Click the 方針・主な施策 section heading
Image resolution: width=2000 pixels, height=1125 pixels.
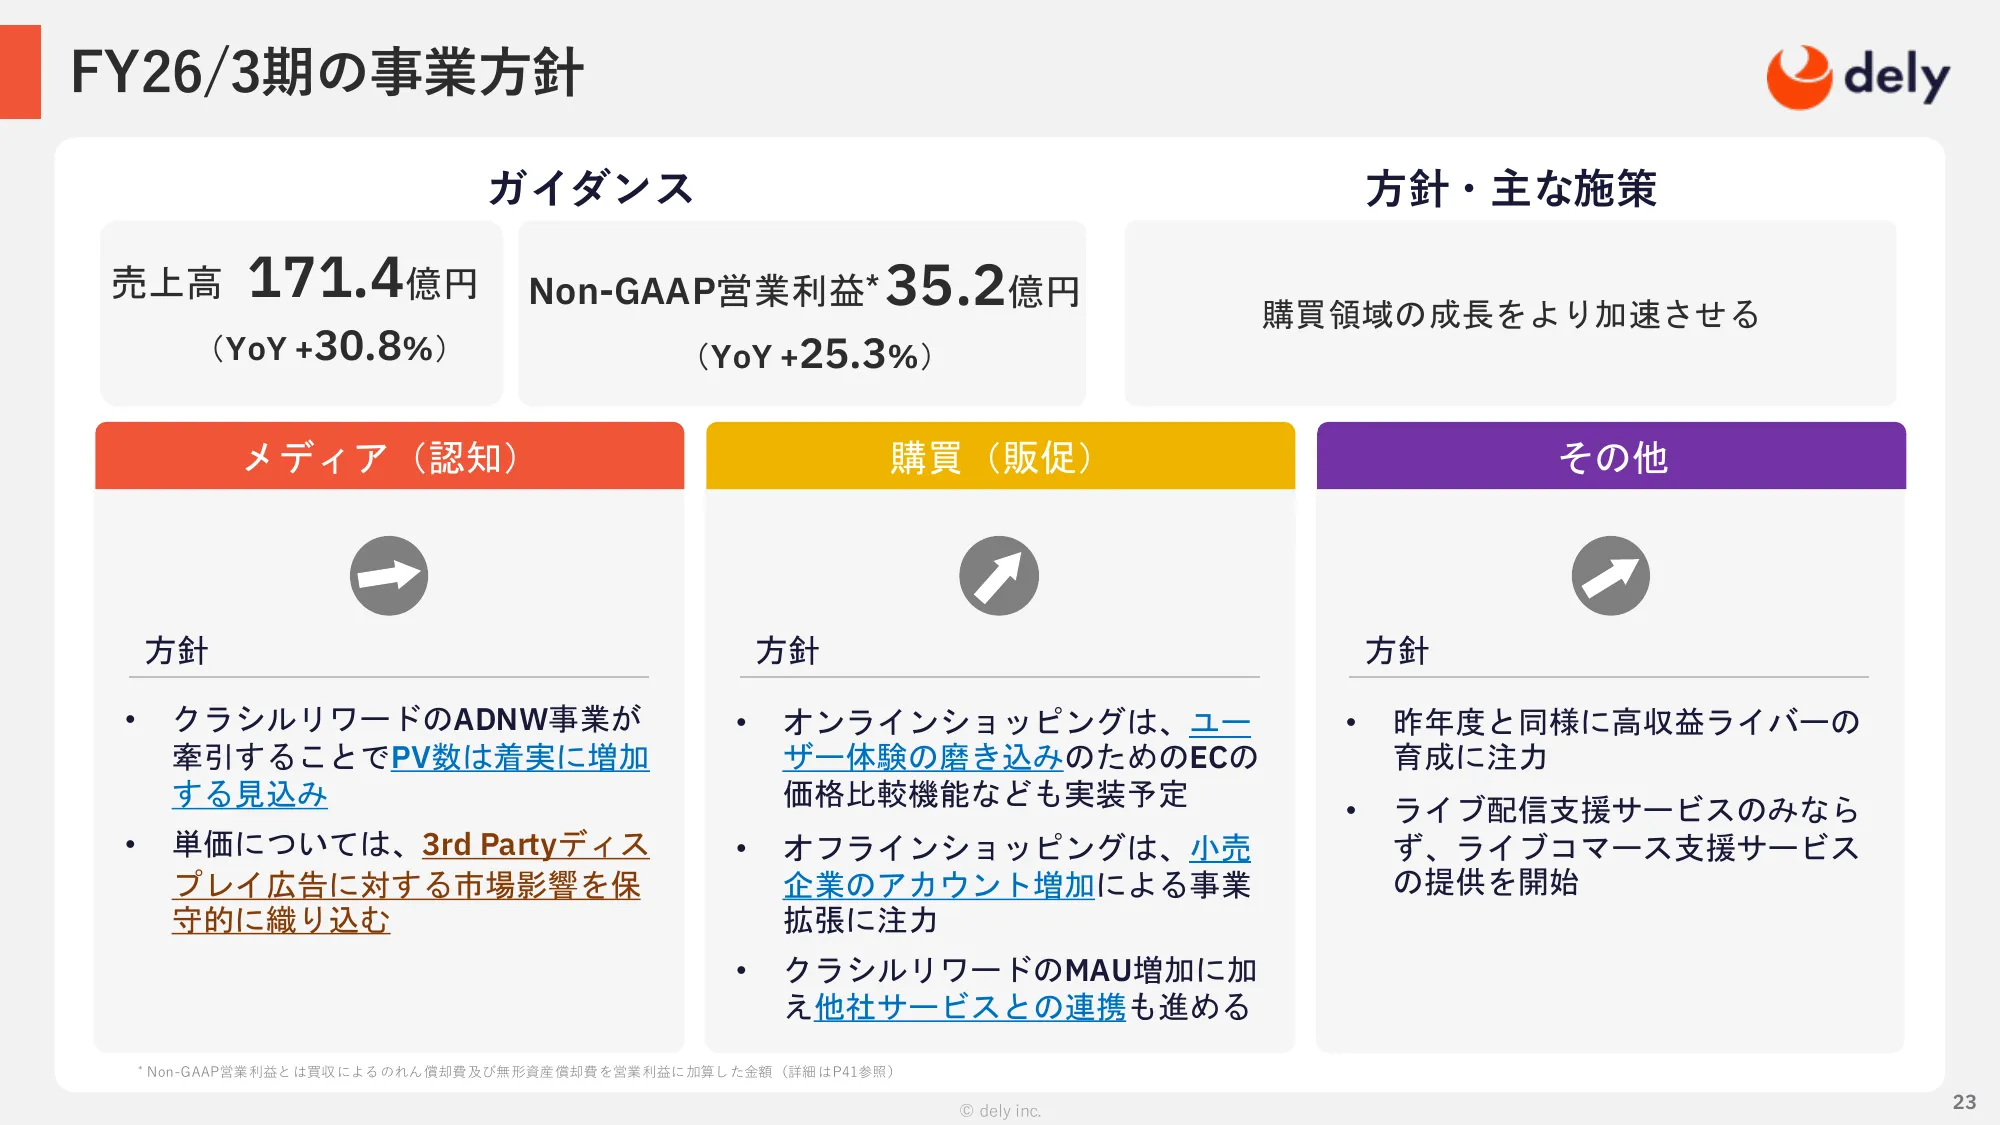coord(1510,188)
